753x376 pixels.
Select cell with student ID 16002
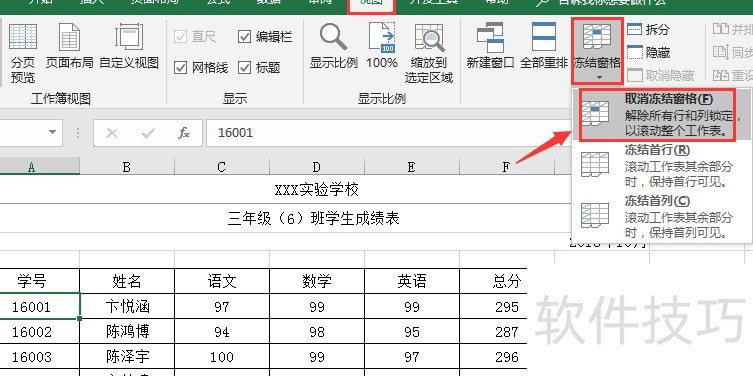pos(40,331)
